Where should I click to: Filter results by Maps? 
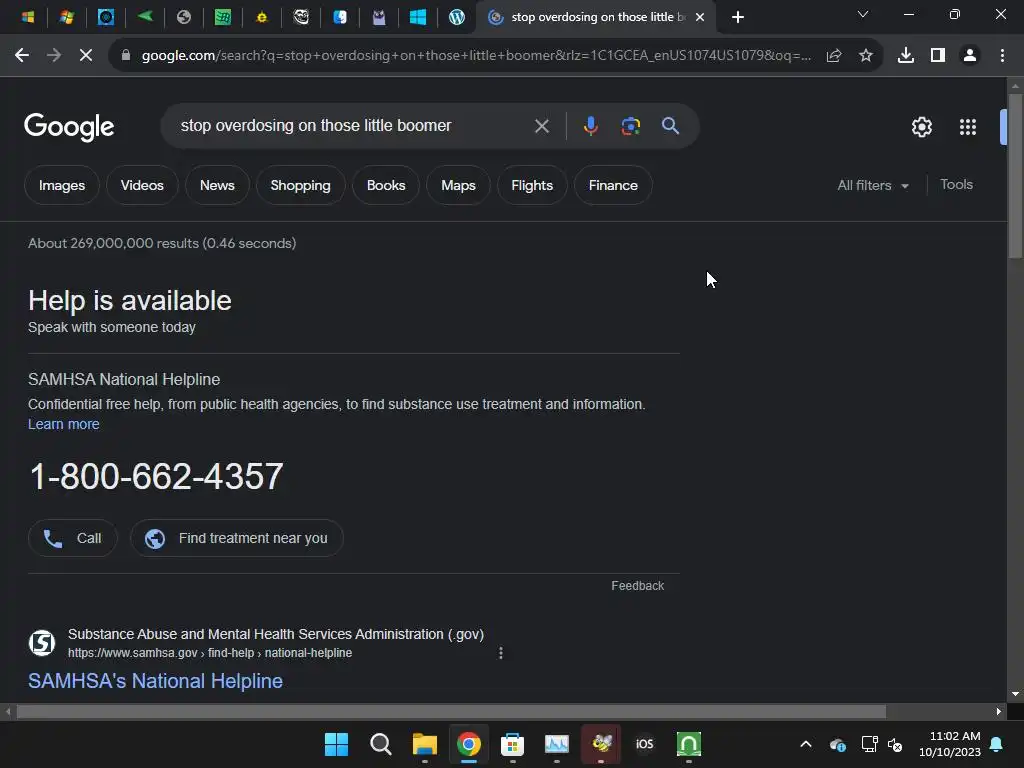point(458,185)
